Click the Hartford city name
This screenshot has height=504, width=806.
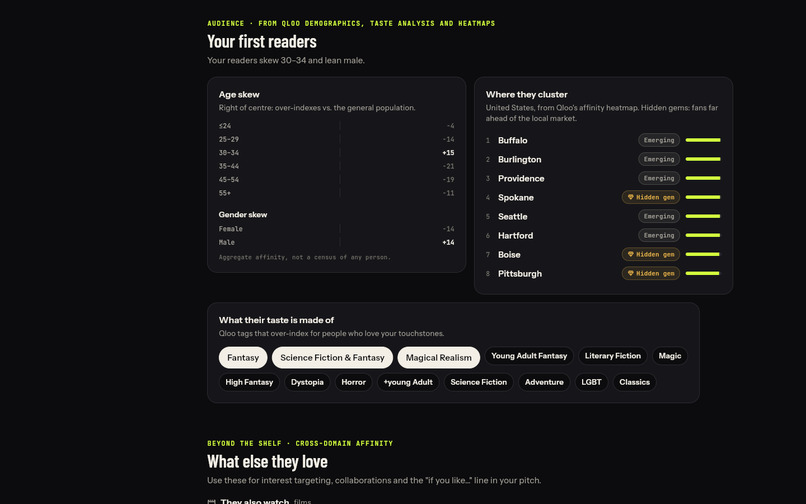[515, 236]
